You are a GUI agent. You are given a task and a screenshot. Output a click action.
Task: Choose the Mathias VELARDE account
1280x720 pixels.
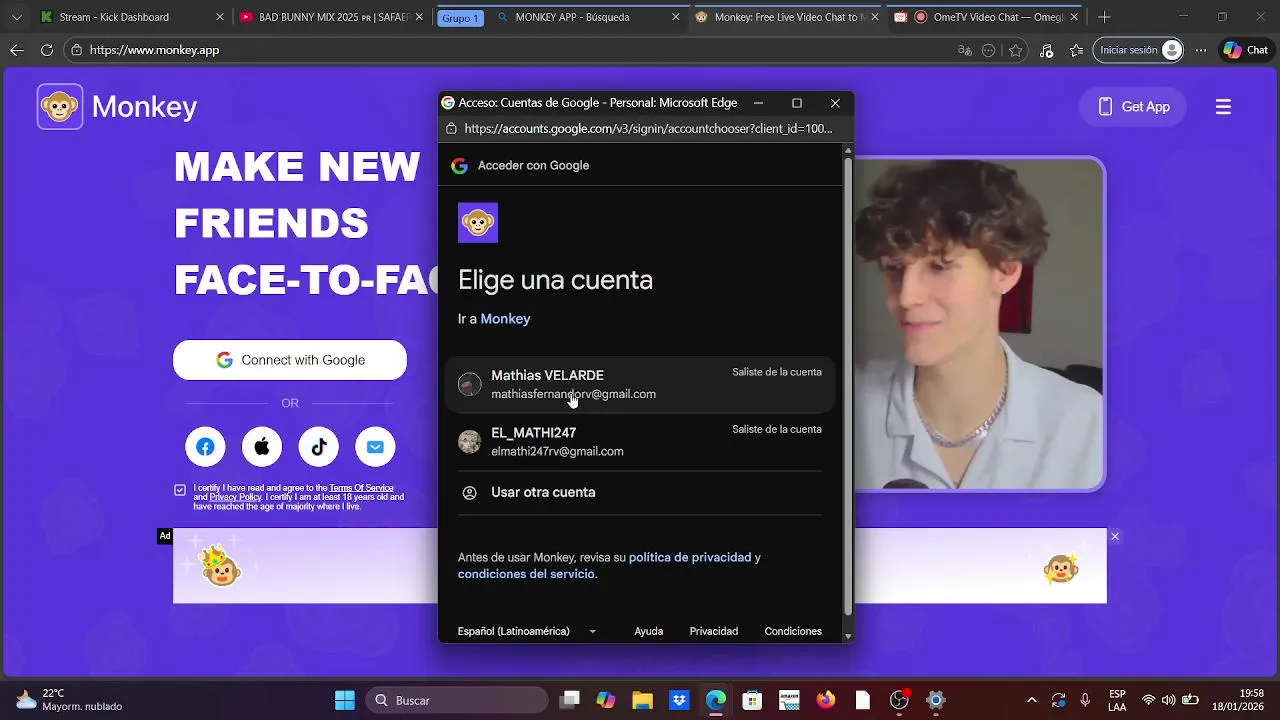tap(640, 384)
